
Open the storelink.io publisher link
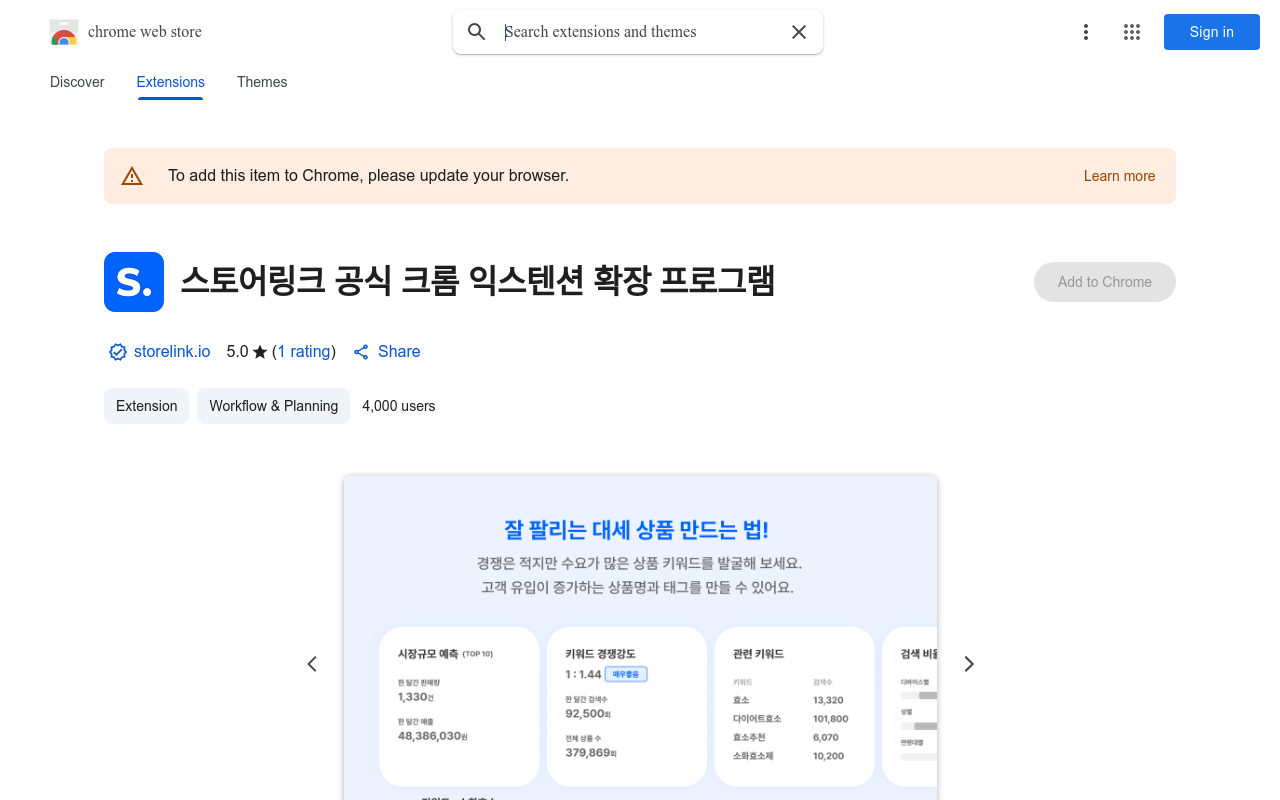(x=172, y=352)
